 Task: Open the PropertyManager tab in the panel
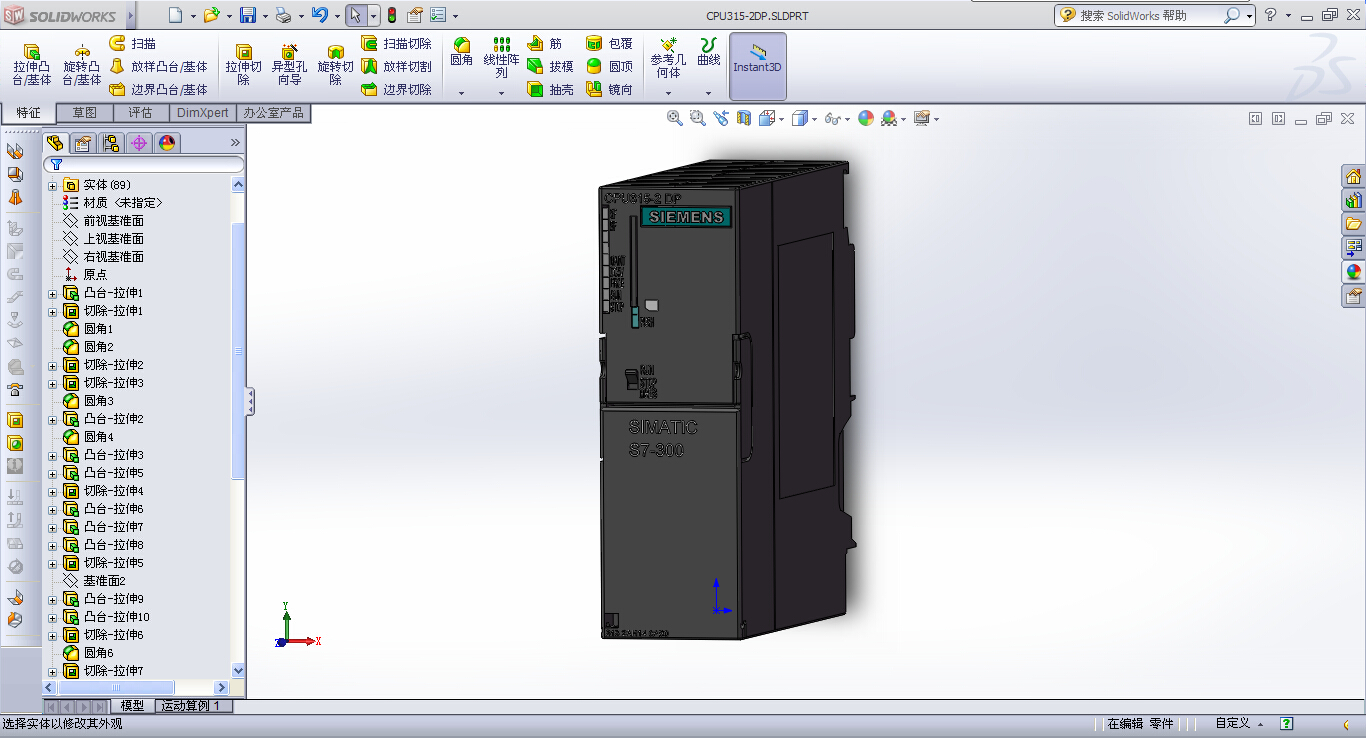pyautogui.click(x=83, y=143)
